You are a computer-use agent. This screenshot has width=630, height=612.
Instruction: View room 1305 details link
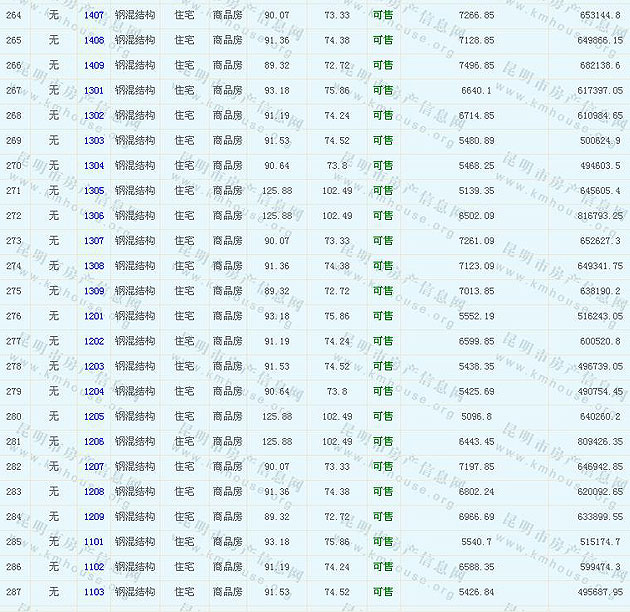(94, 190)
